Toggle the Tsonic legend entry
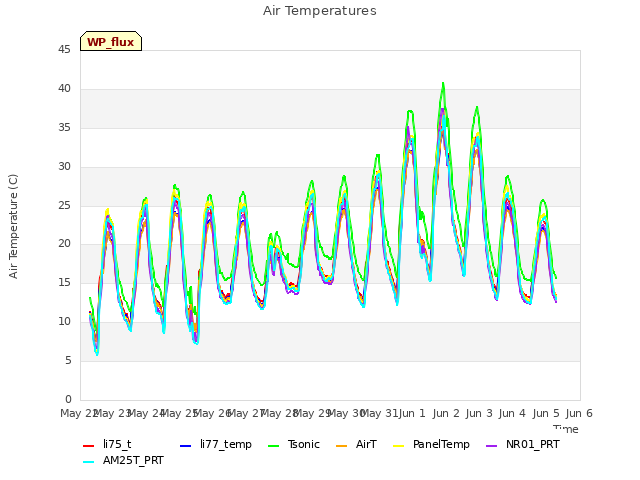The height and width of the screenshot is (480, 640). (x=294, y=444)
